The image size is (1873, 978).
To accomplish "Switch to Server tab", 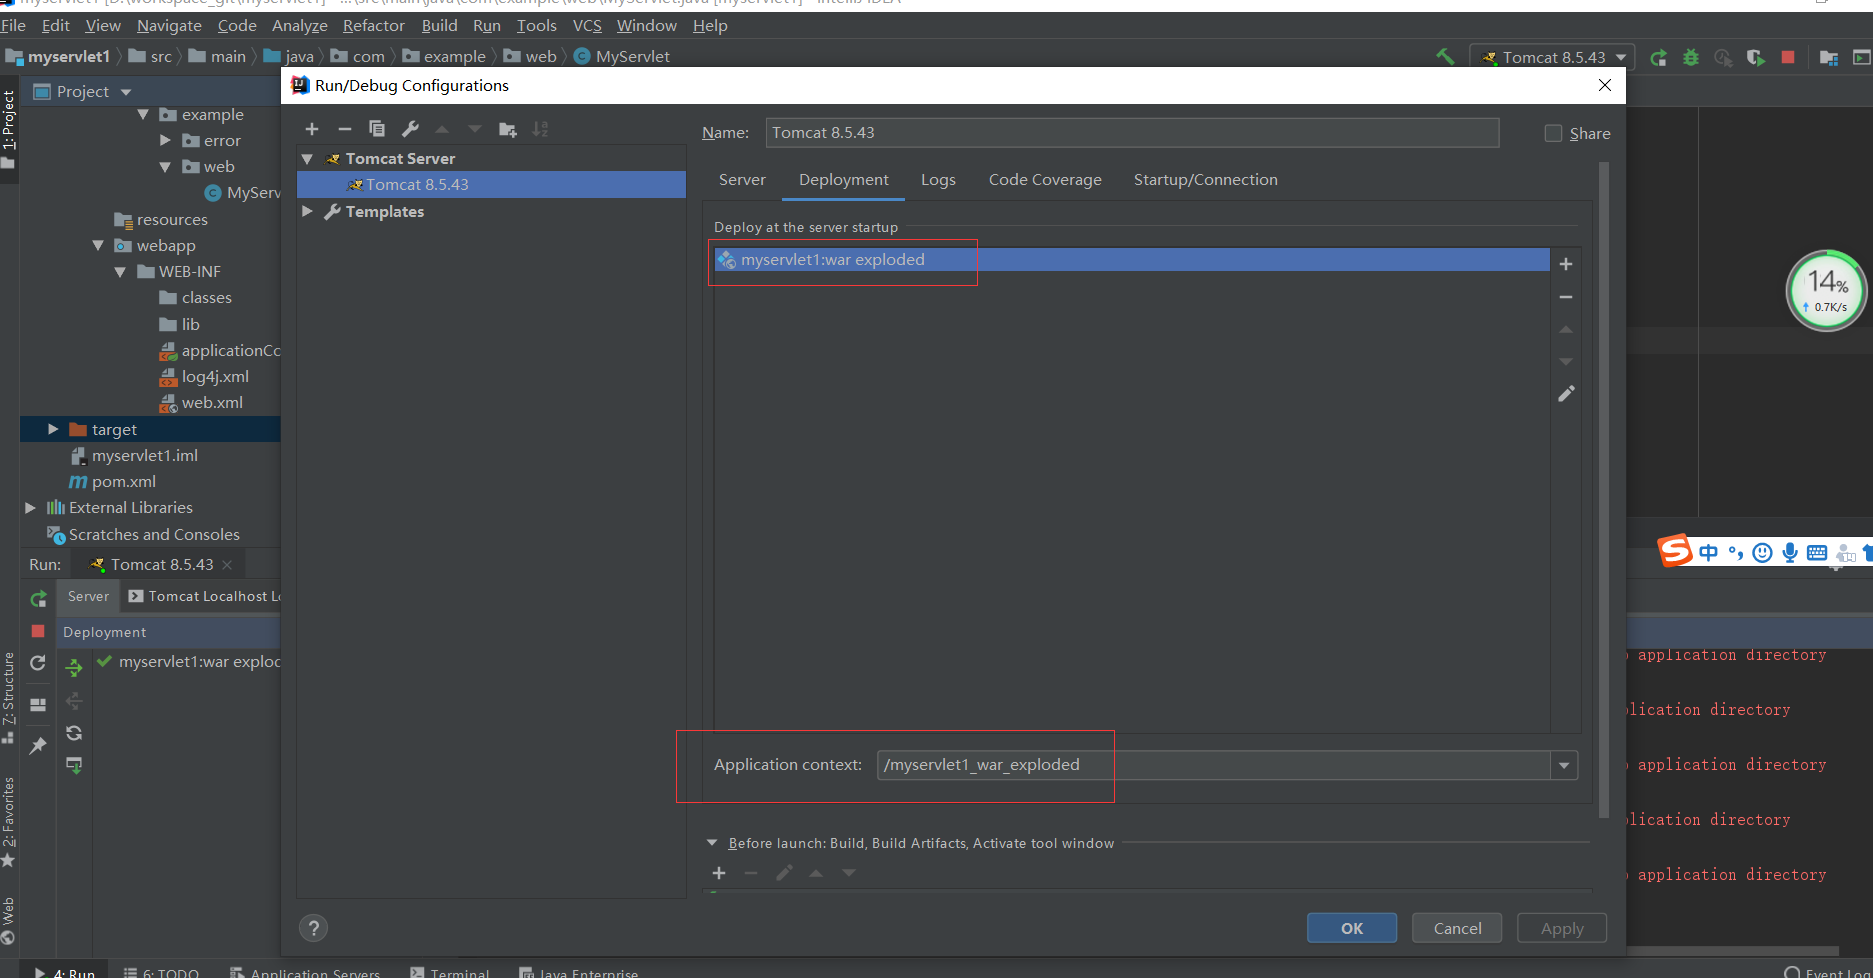I will [742, 180].
